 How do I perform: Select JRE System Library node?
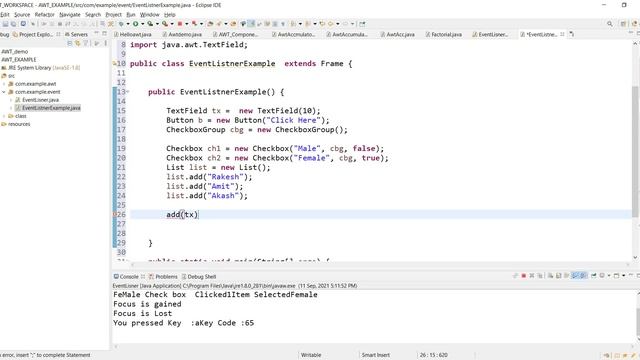(x=44, y=68)
